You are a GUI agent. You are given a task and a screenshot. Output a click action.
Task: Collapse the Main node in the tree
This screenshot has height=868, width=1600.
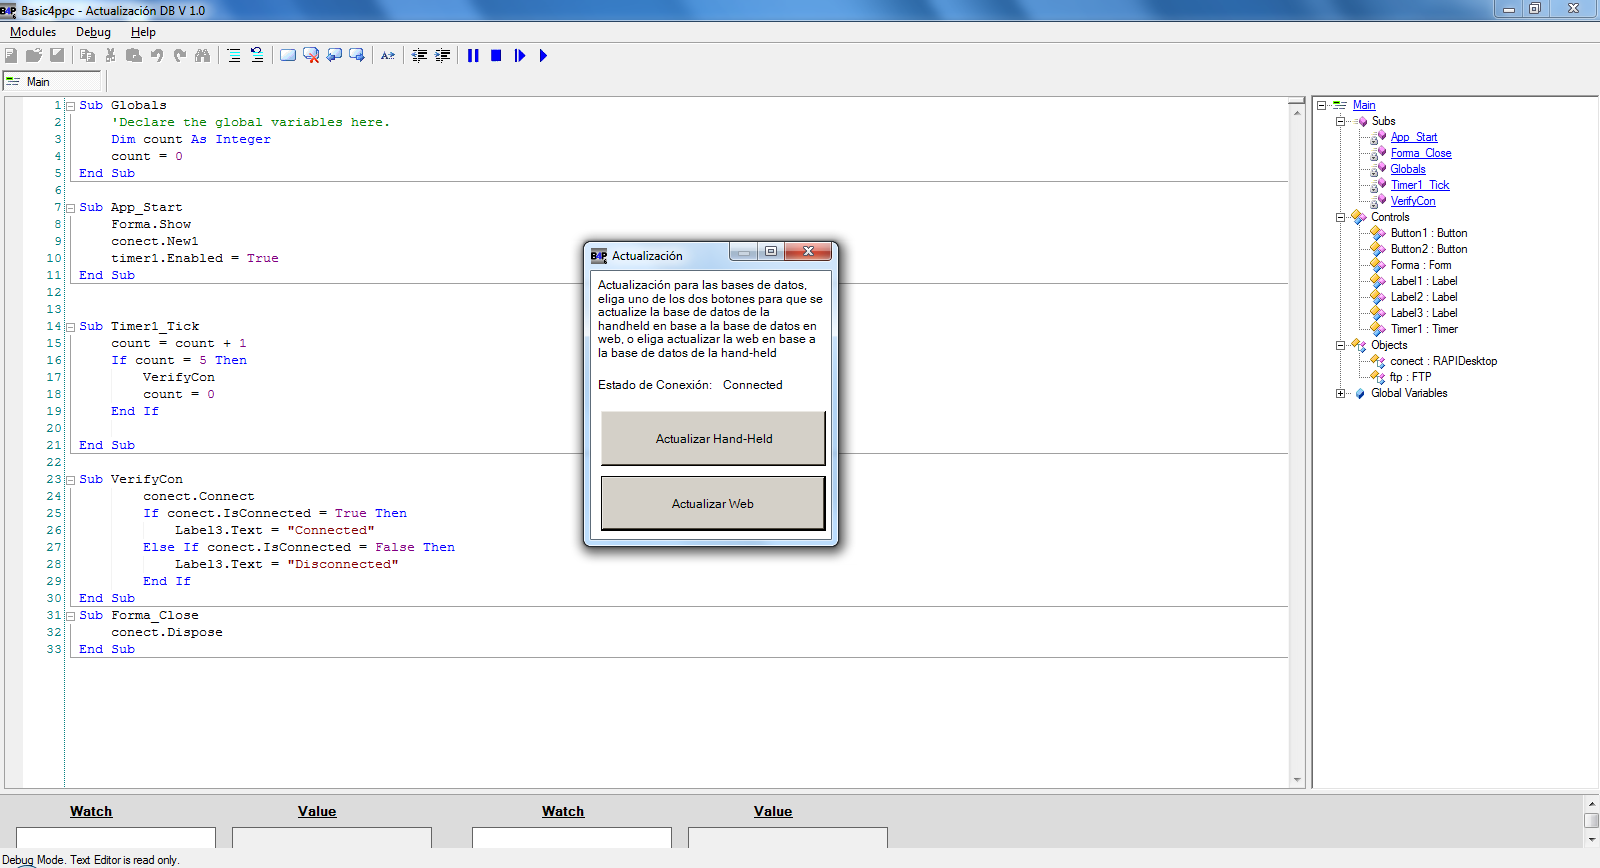(1322, 105)
